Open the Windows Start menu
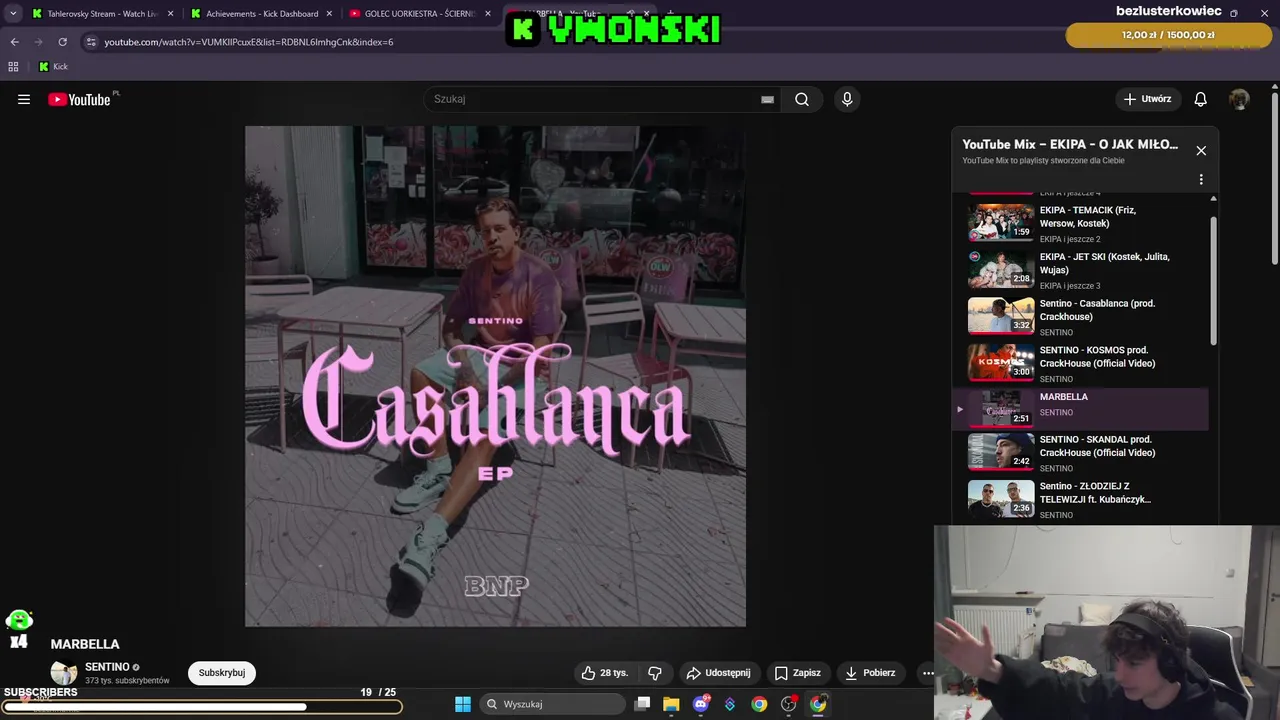The height and width of the screenshot is (720, 1280). click(x=463, y=704)
